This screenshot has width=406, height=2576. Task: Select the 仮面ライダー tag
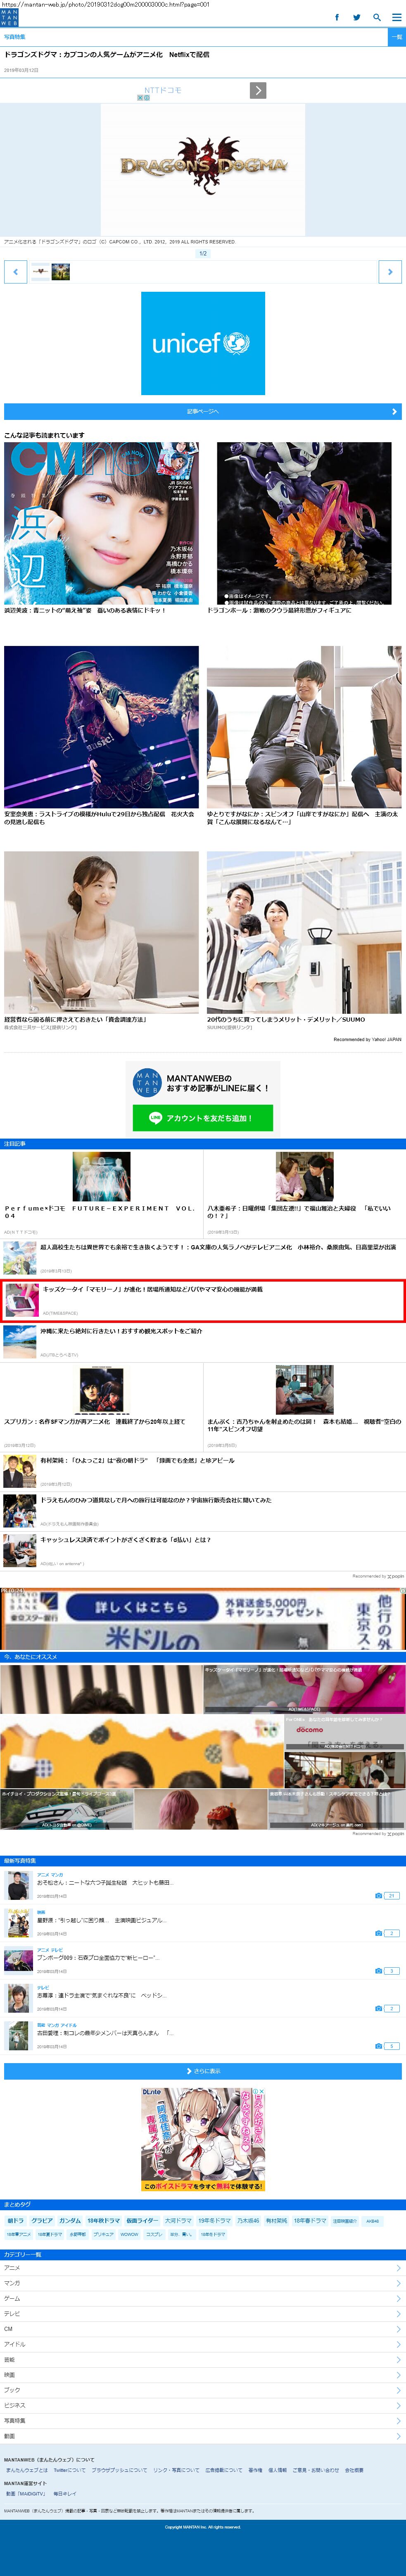click(142, 2221)
